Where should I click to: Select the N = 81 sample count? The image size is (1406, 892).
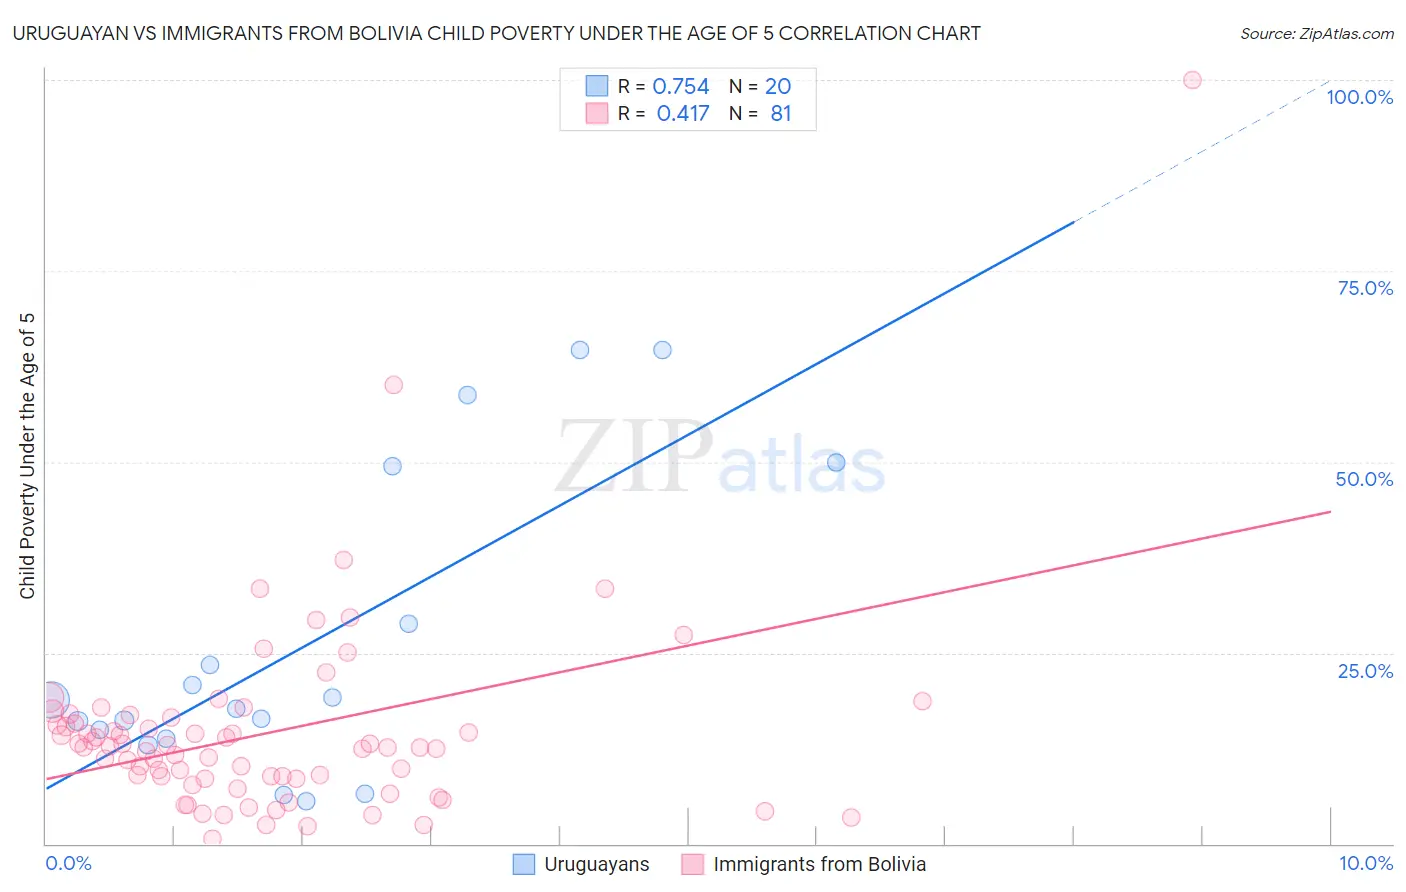point(780,113)
